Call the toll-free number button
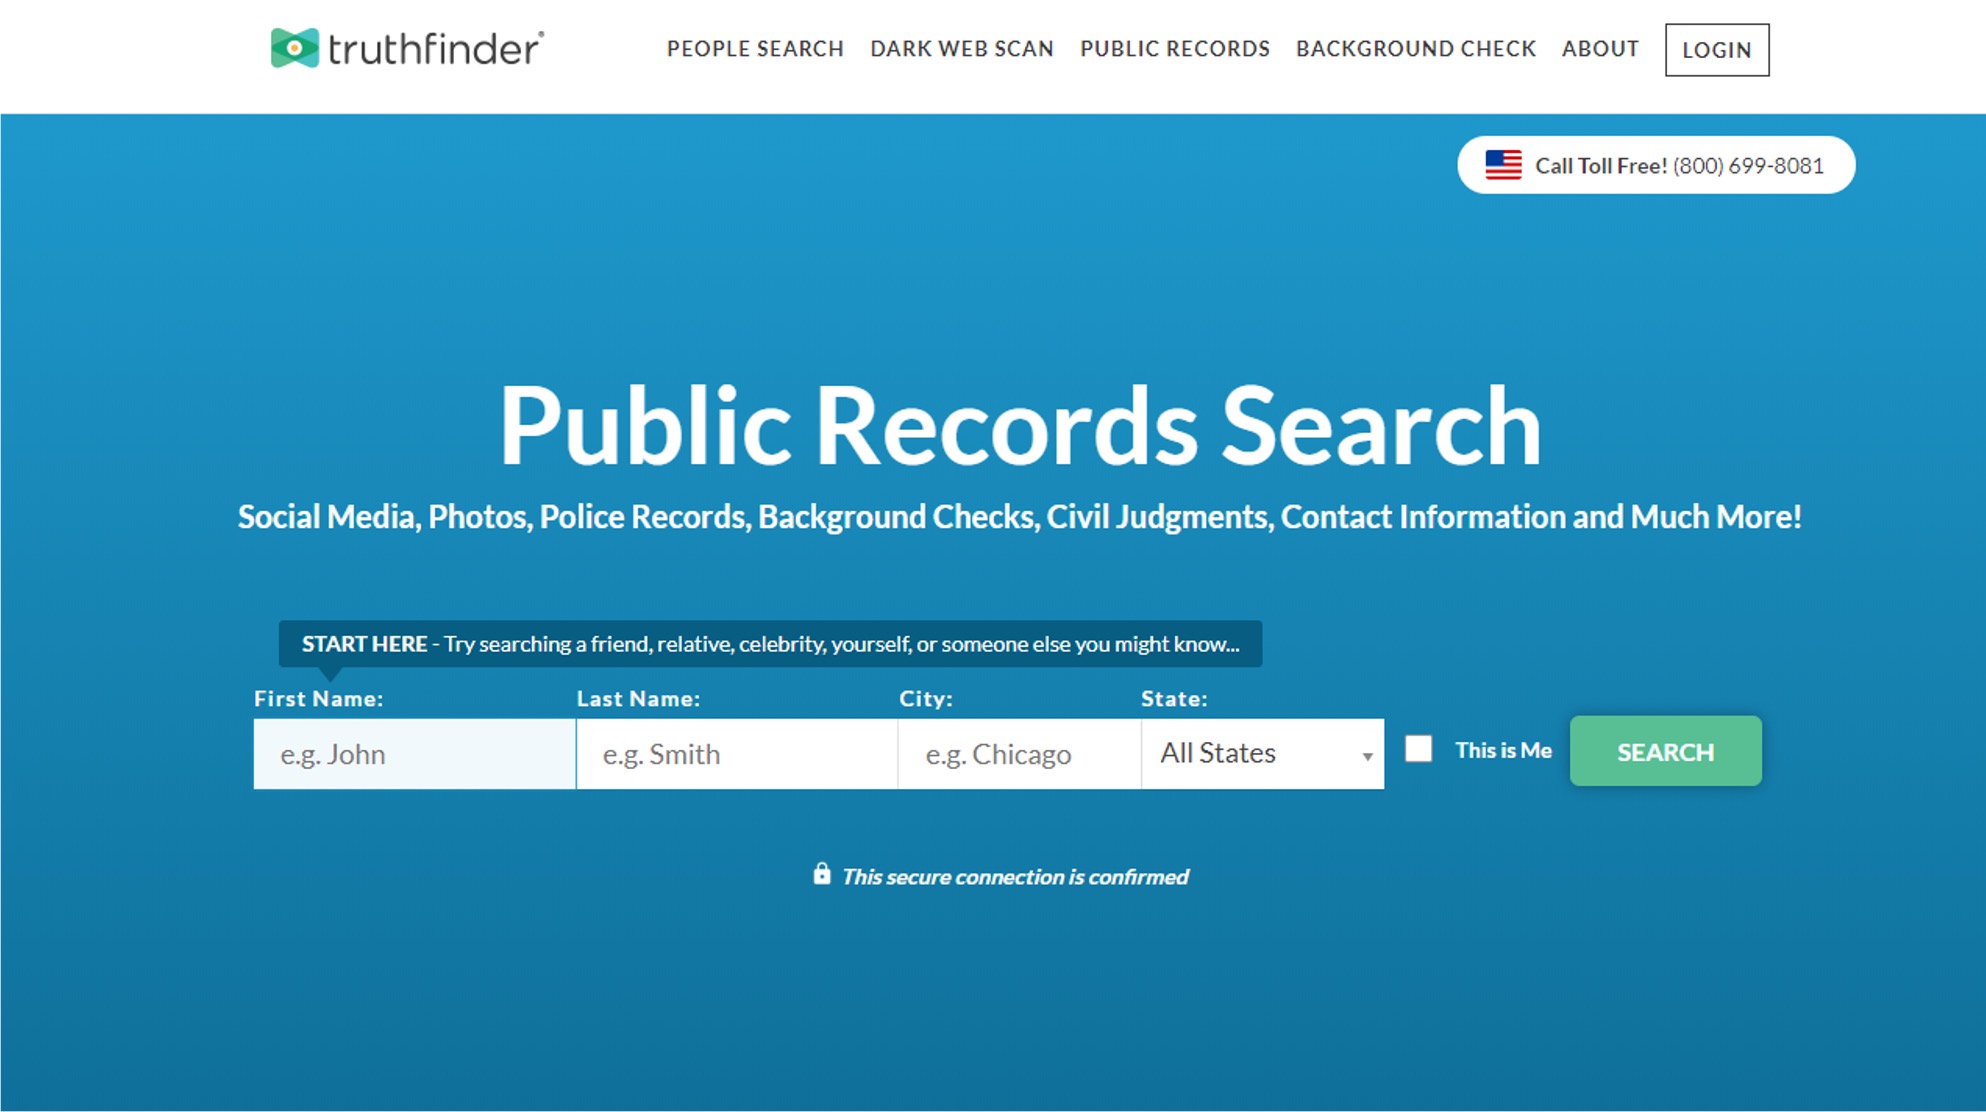The image size is (1986, 1112). [x=1655, y=165]
